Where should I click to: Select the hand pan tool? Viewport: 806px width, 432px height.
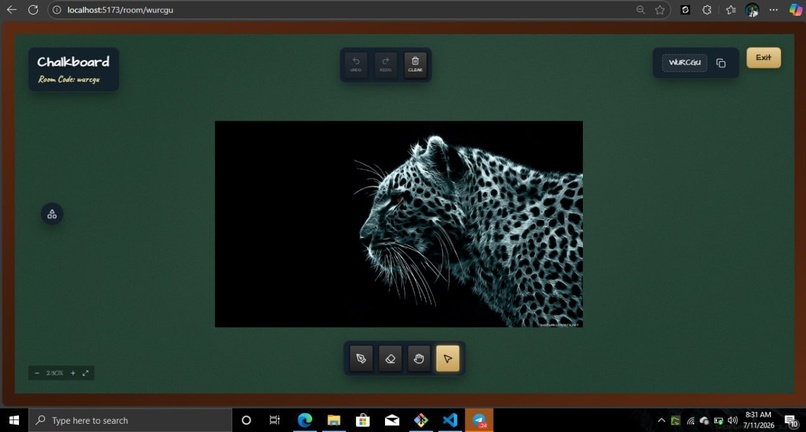coord(418,358)
